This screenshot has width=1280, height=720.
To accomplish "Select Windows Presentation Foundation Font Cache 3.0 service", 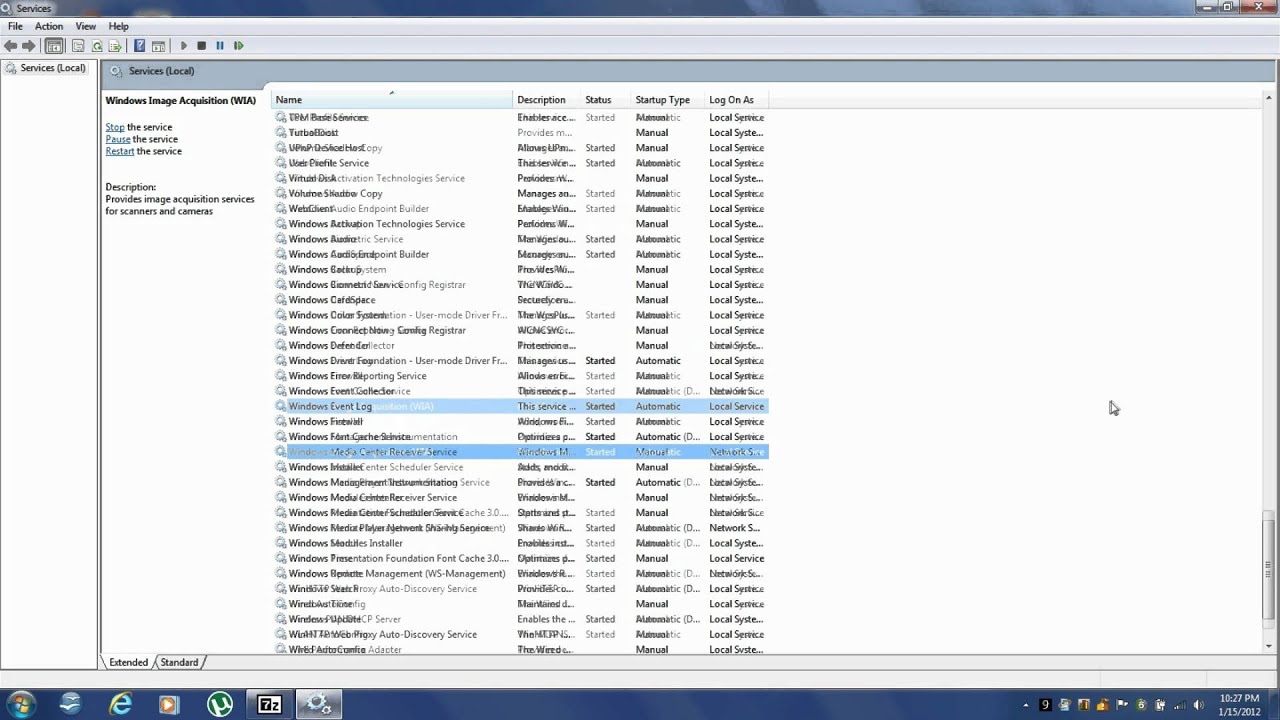I will pos(520,559).
